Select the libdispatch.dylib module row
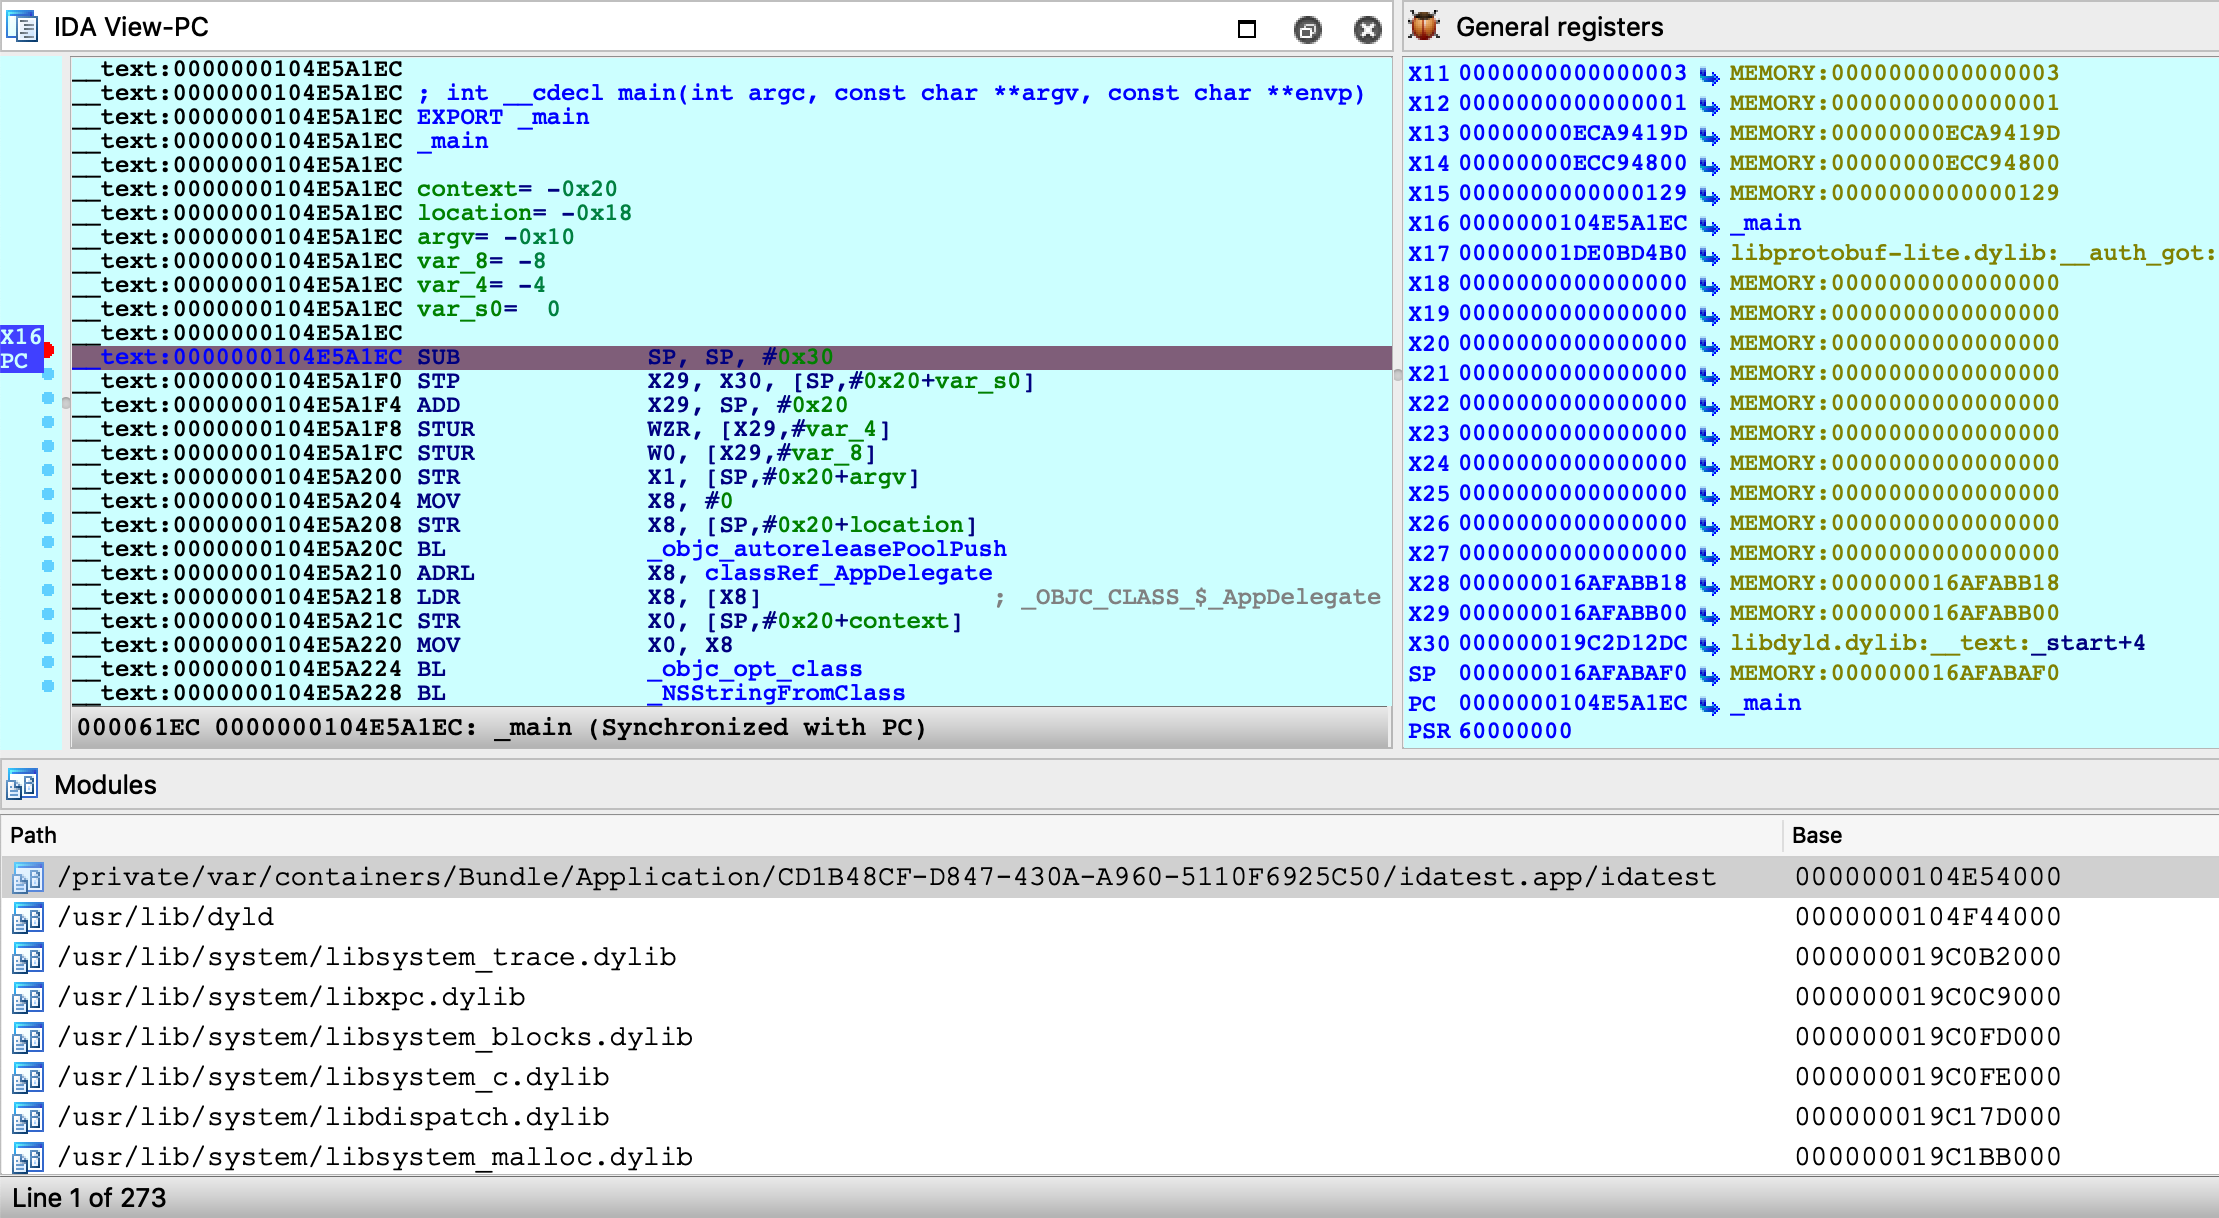This screenshot has height=1218, width=2219. pyautogui.click(x=334, y=1117)
